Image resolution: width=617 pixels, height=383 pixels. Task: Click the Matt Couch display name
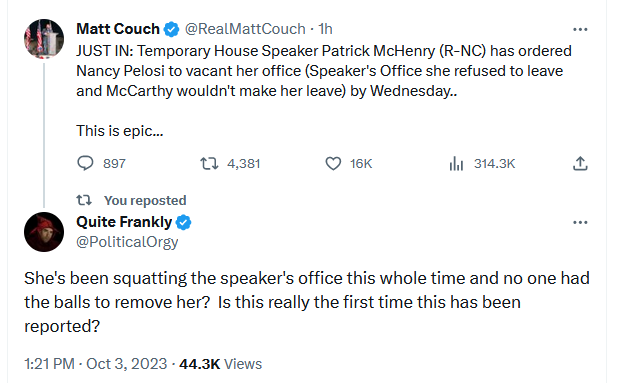[118, 29]
